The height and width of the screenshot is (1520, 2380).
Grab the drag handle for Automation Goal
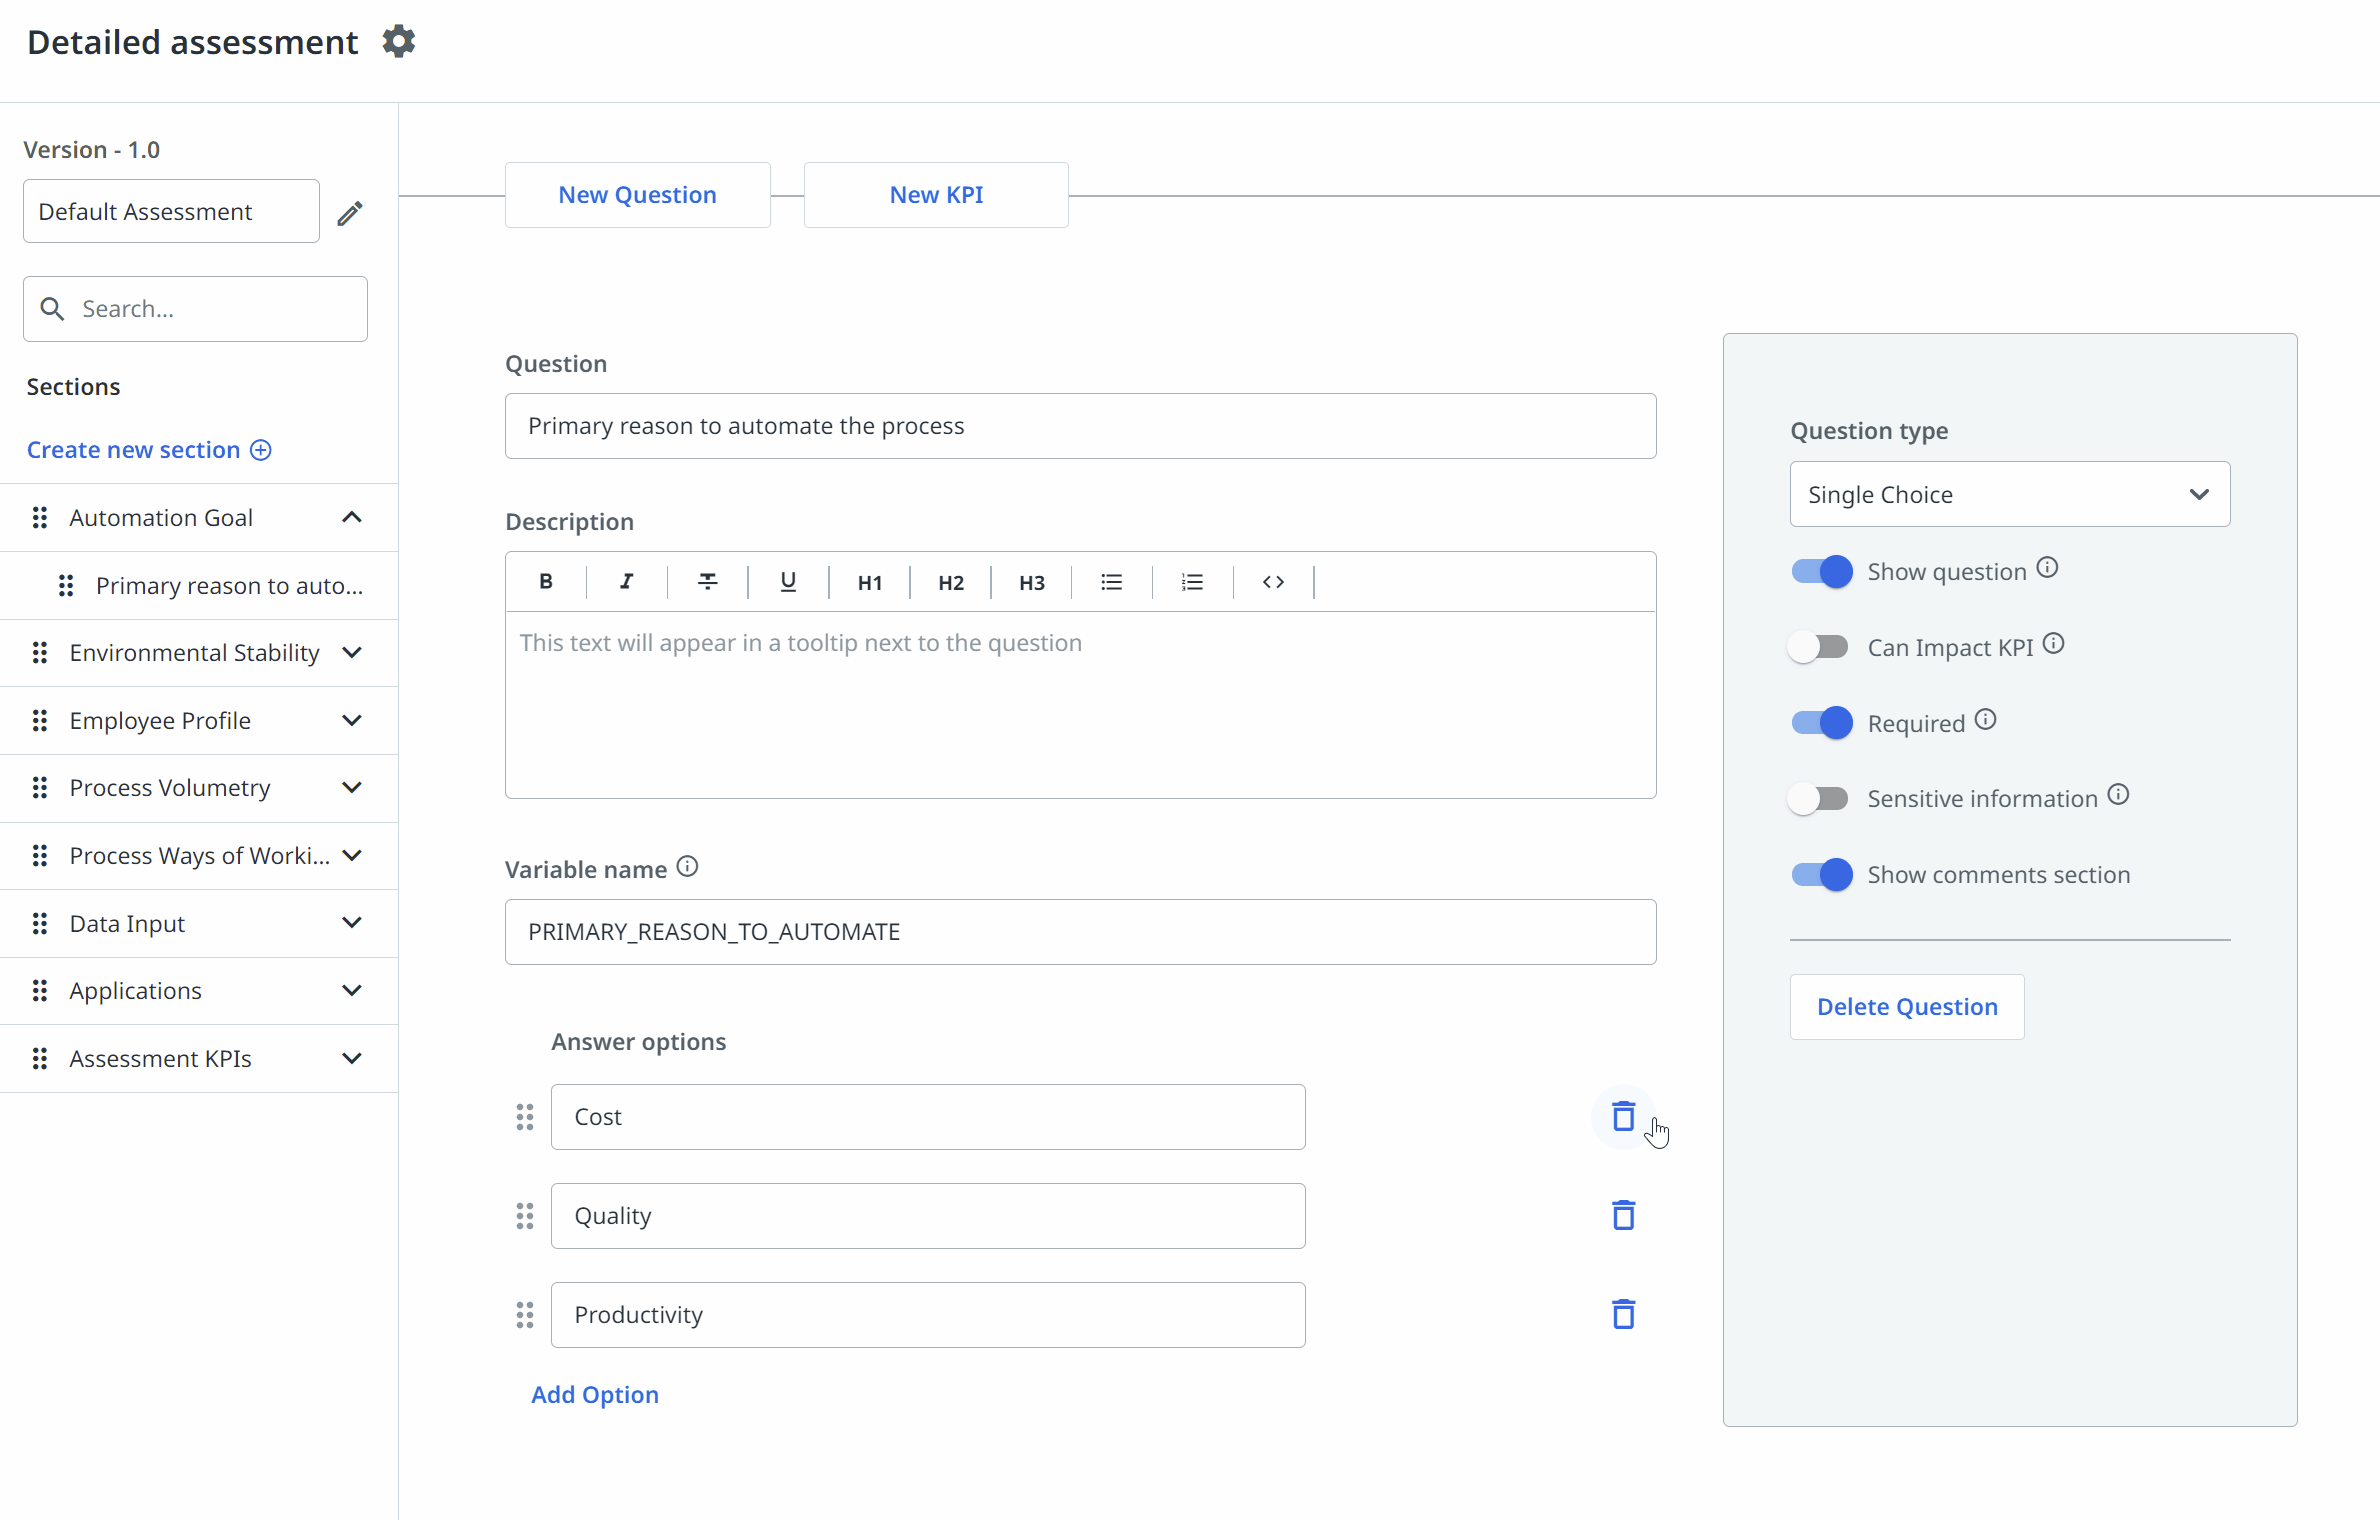(40, 518)
